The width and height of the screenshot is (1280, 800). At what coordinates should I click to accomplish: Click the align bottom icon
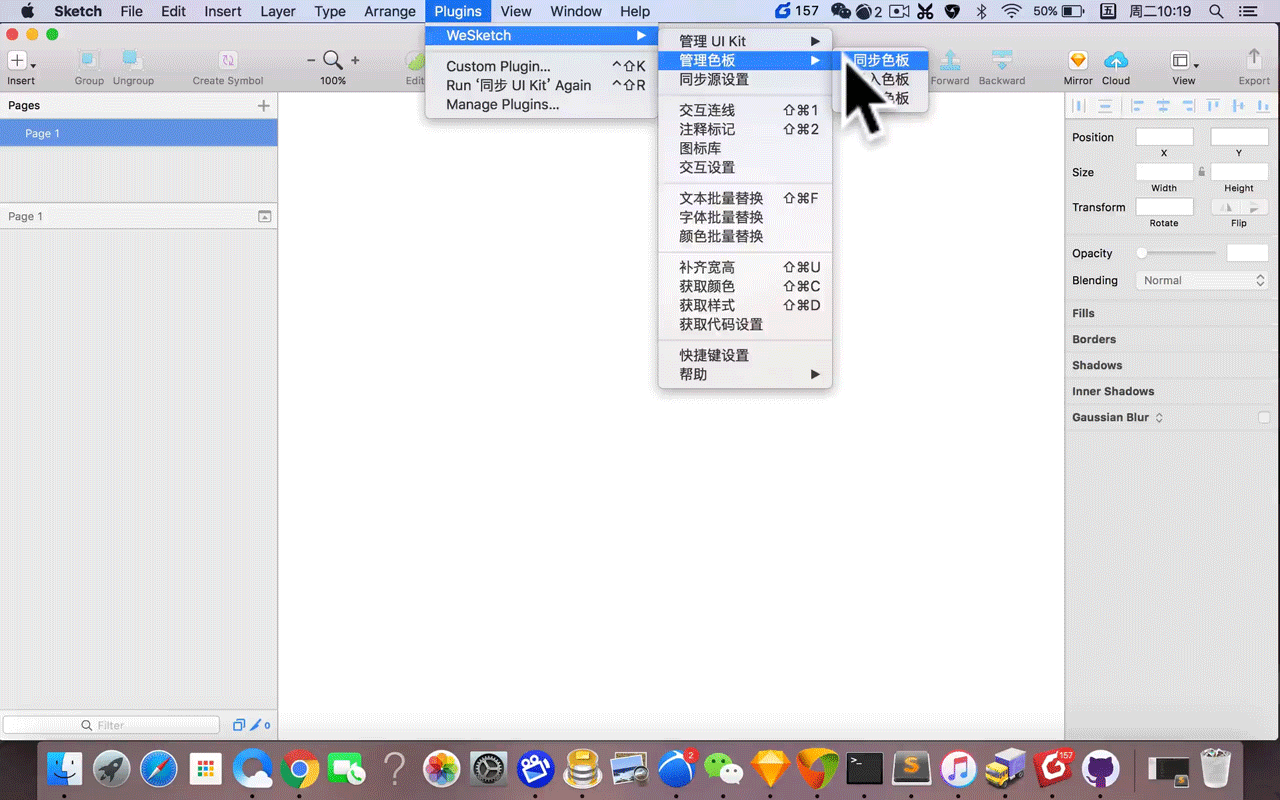point(1263,105)
